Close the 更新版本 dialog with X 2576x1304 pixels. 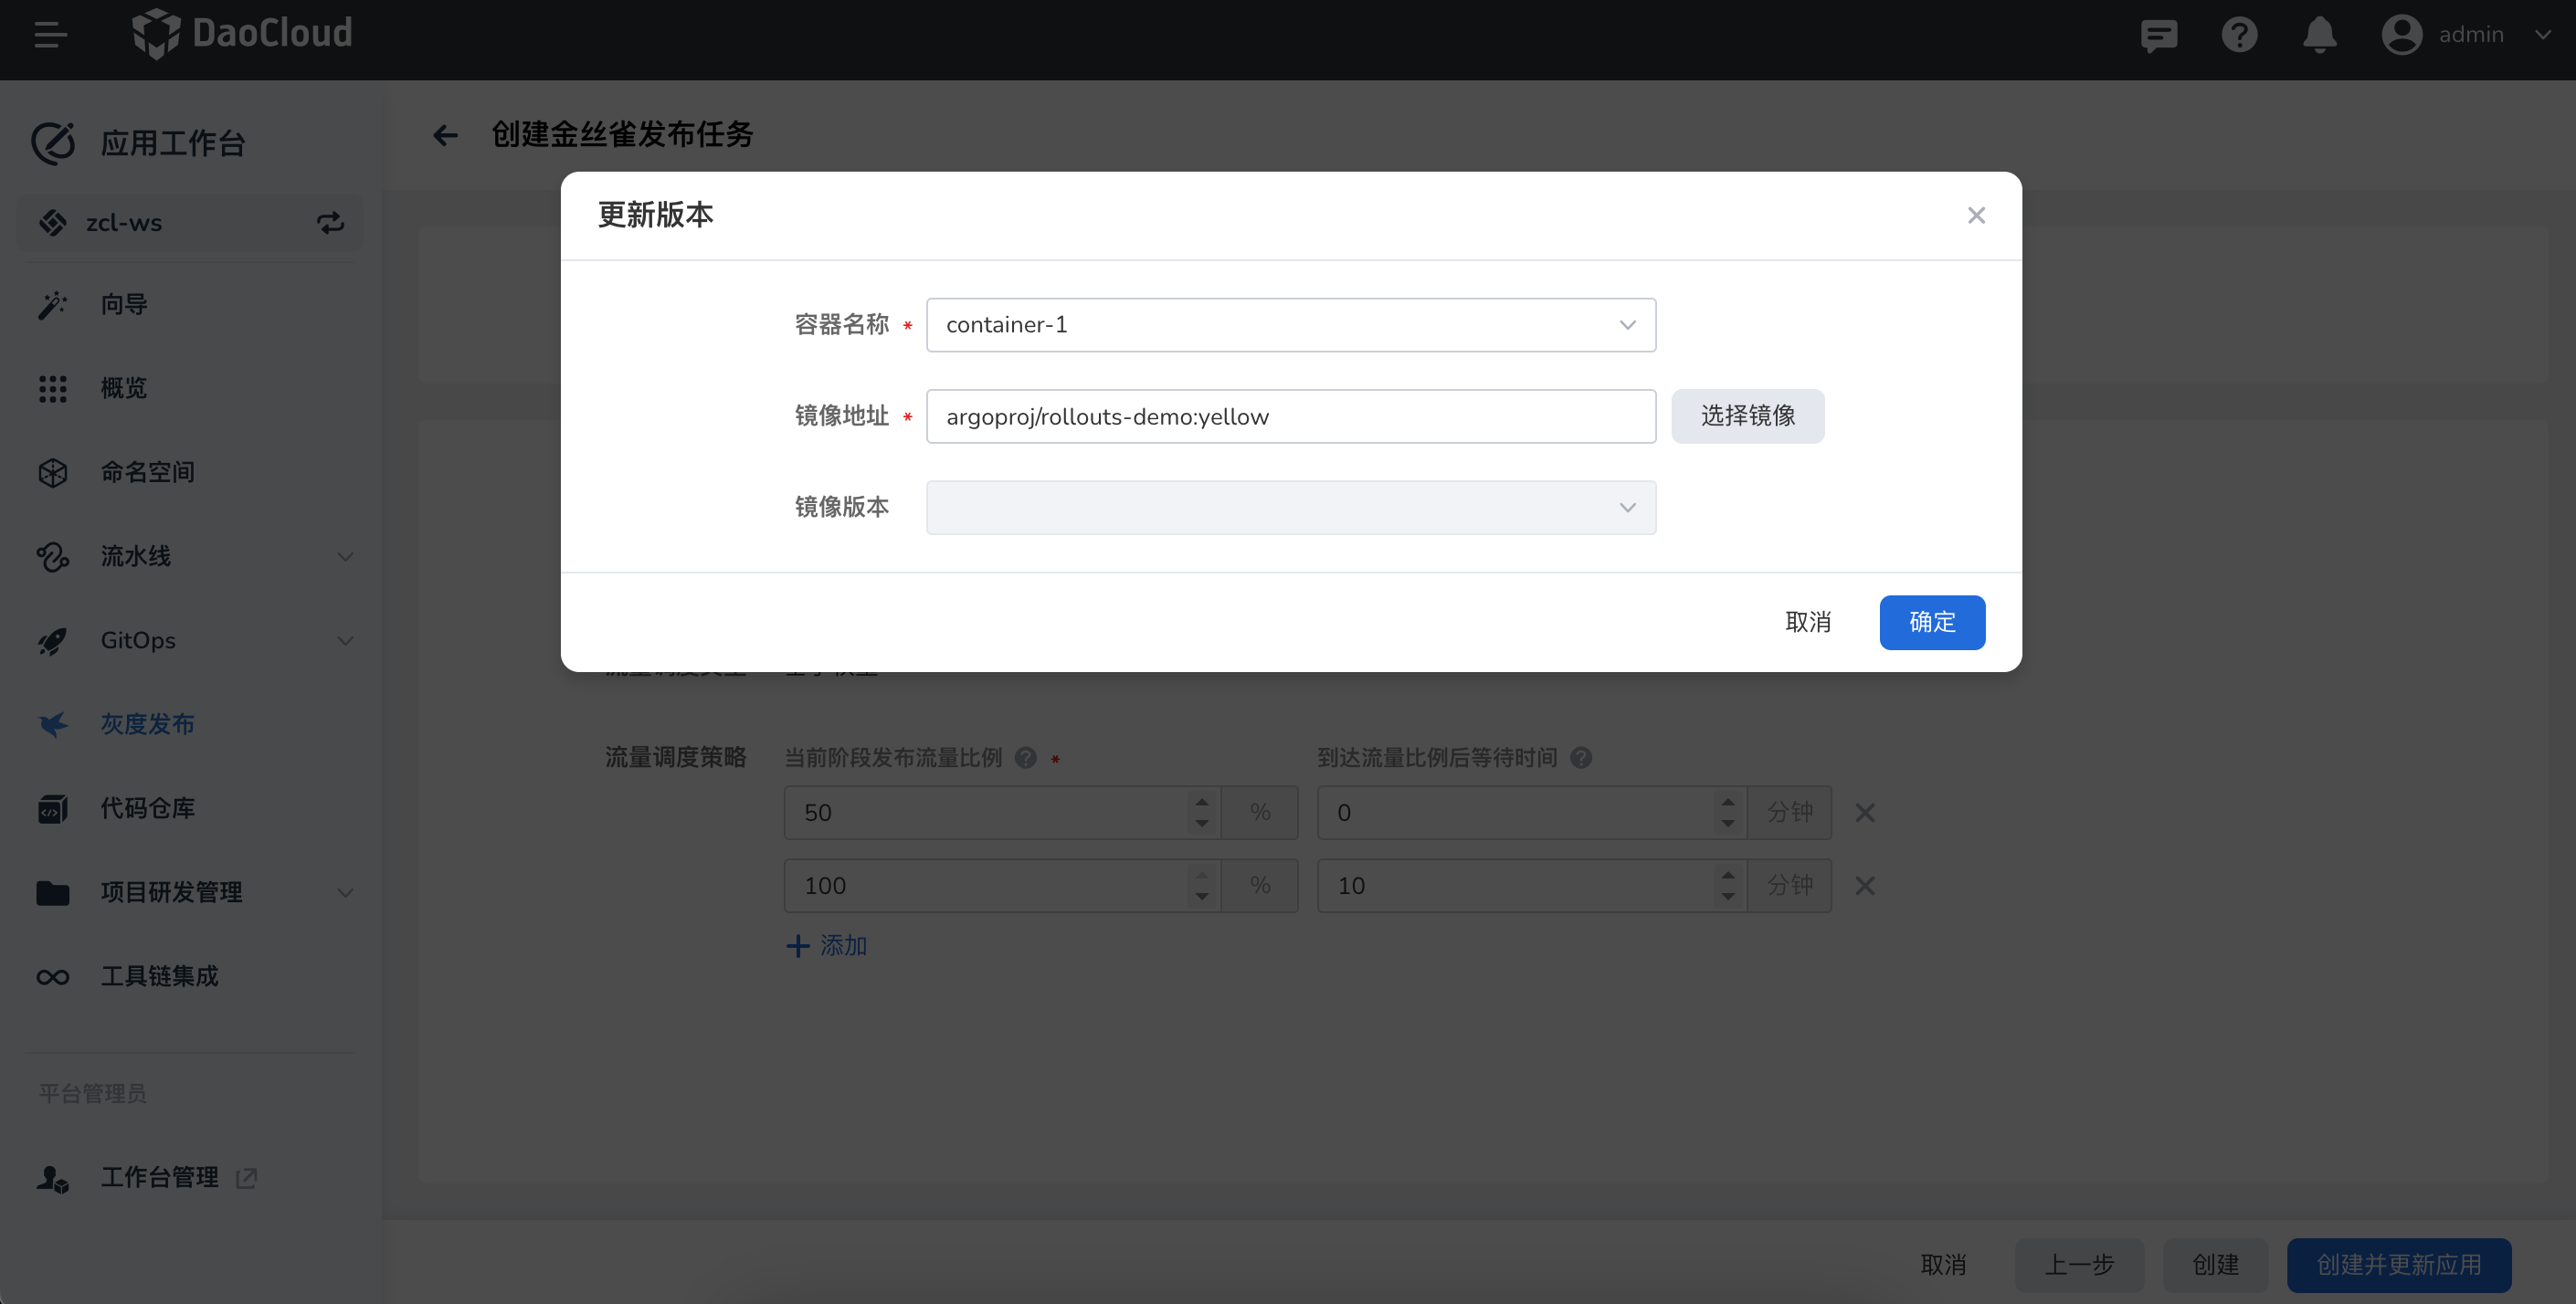point(1976,215)
